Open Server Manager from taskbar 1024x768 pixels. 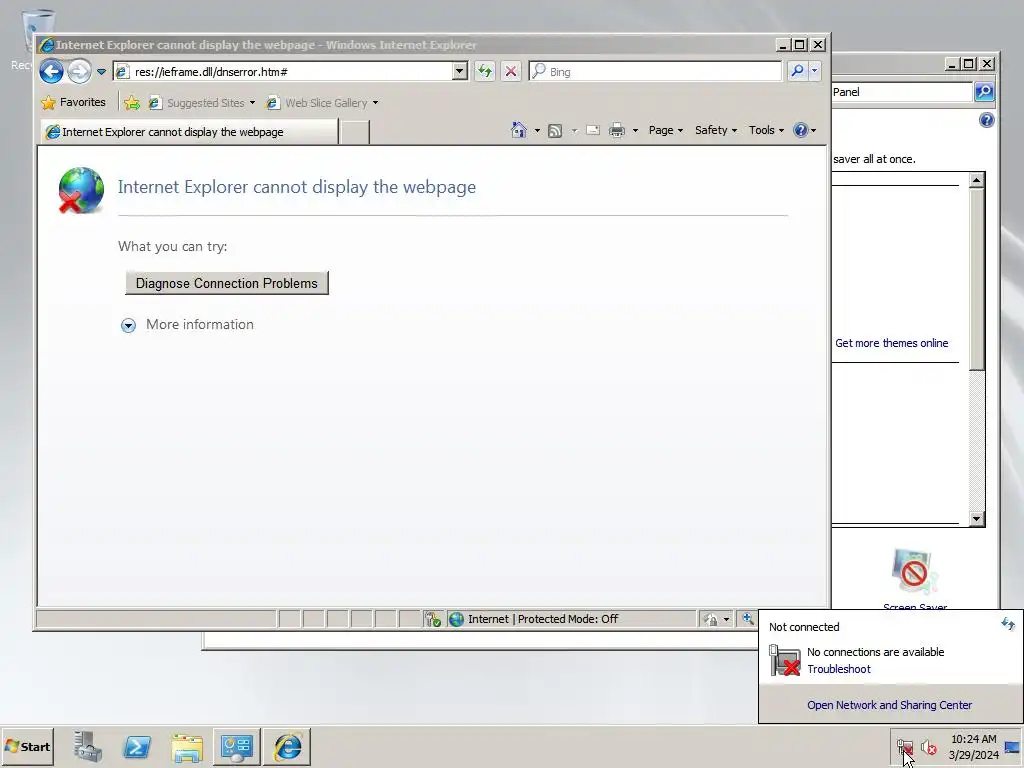tap(88, 746)
